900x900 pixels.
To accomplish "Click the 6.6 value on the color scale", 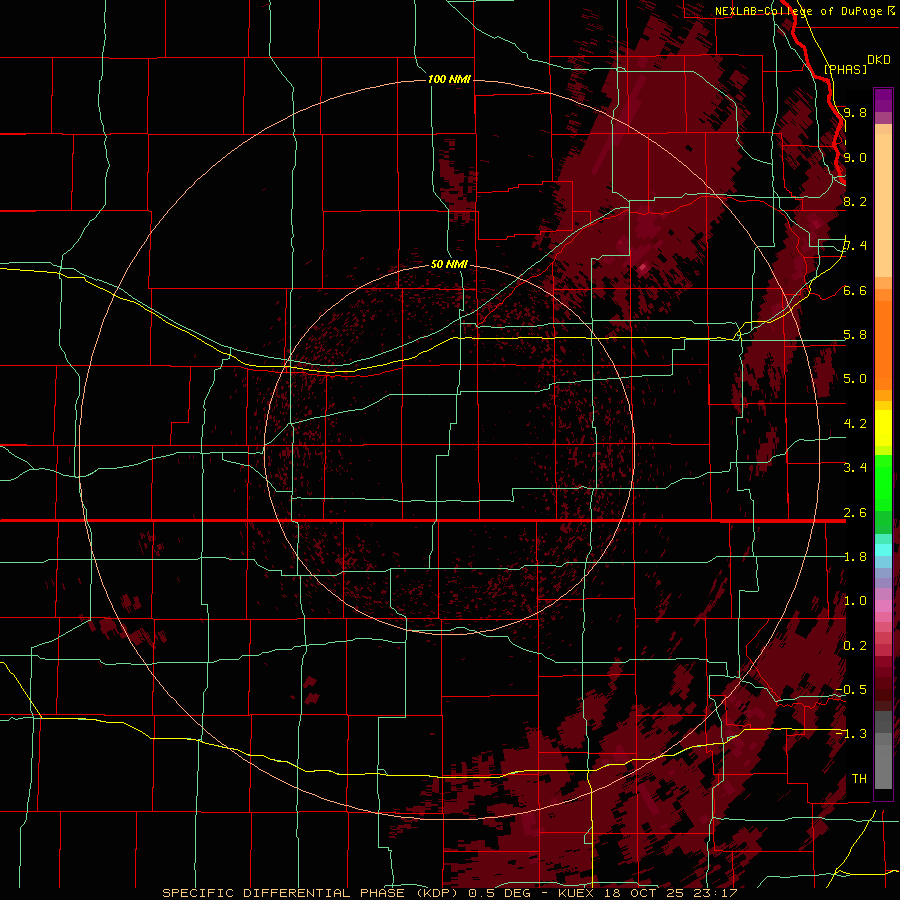I will (855, 290).
